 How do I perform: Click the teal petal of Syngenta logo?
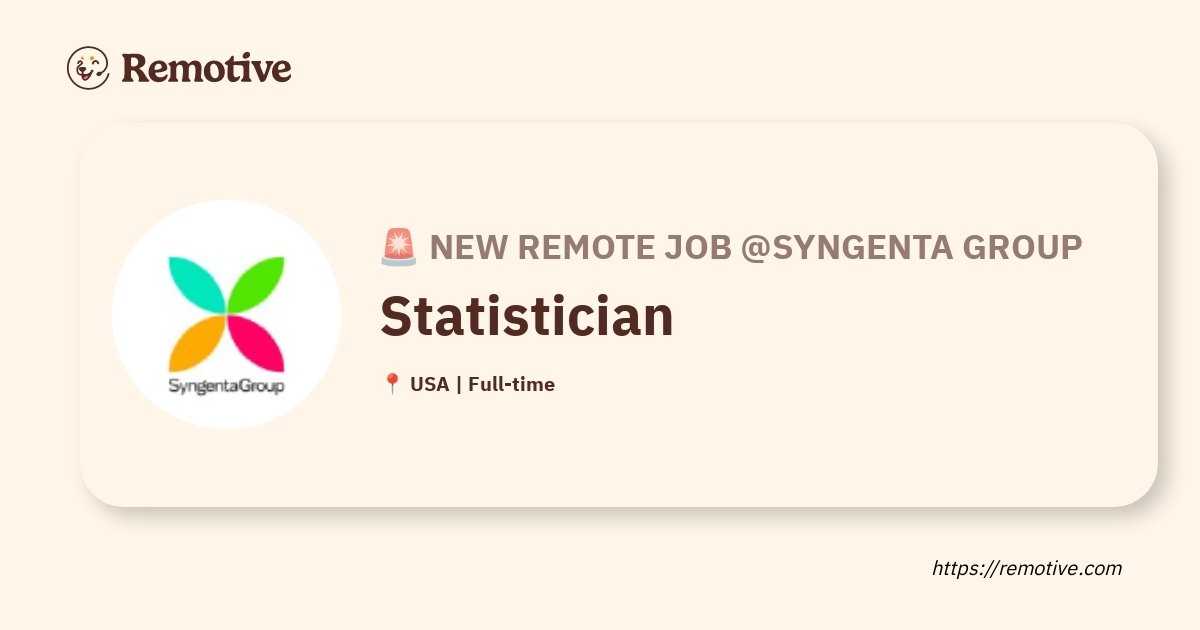point(196,284)
